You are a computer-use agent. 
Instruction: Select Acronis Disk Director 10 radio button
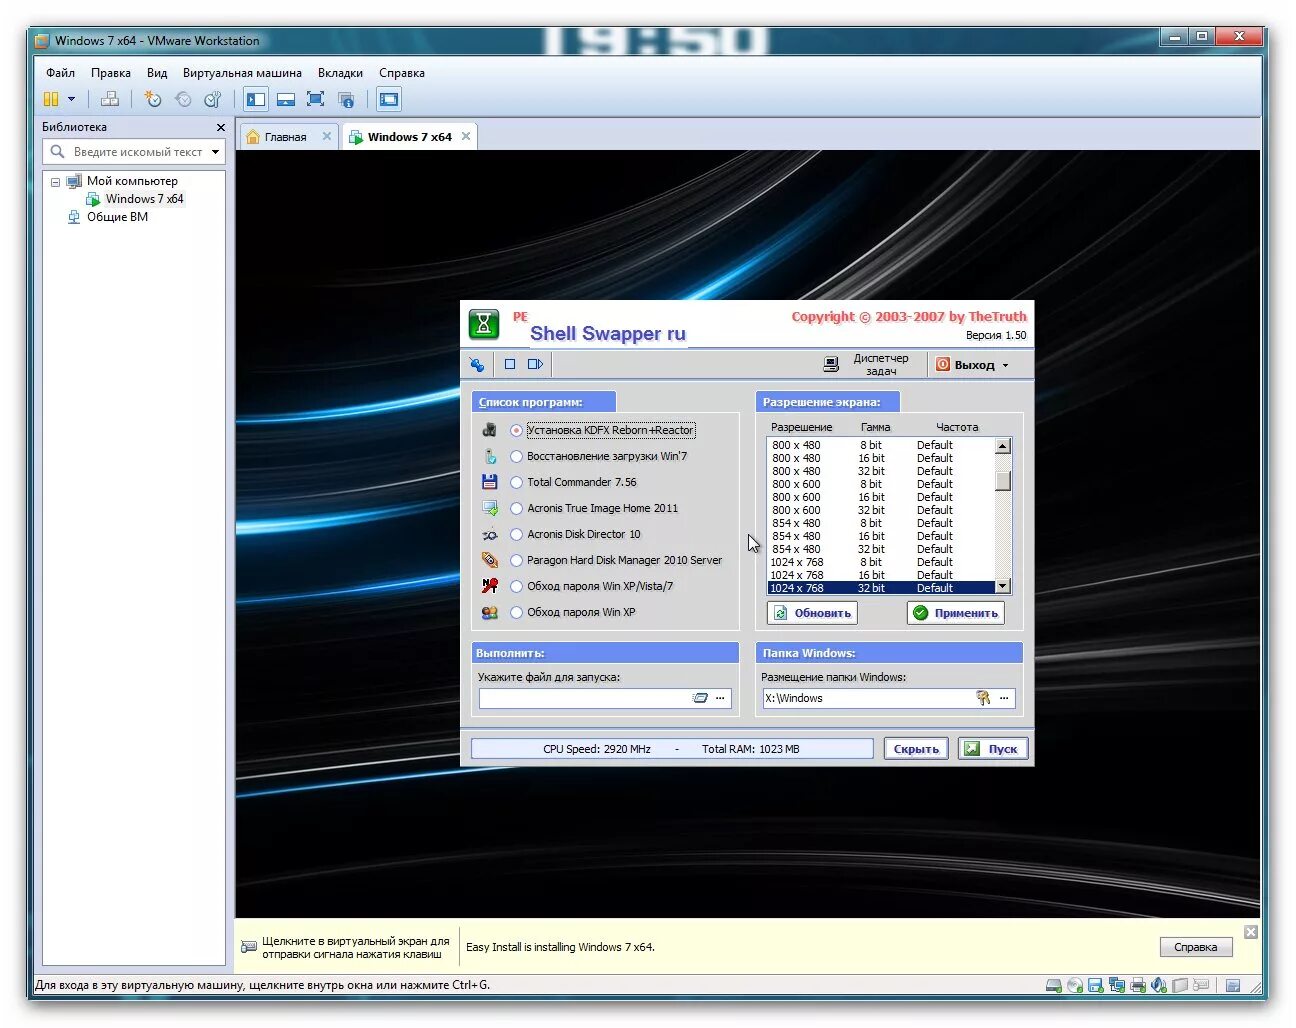point(516,534)
